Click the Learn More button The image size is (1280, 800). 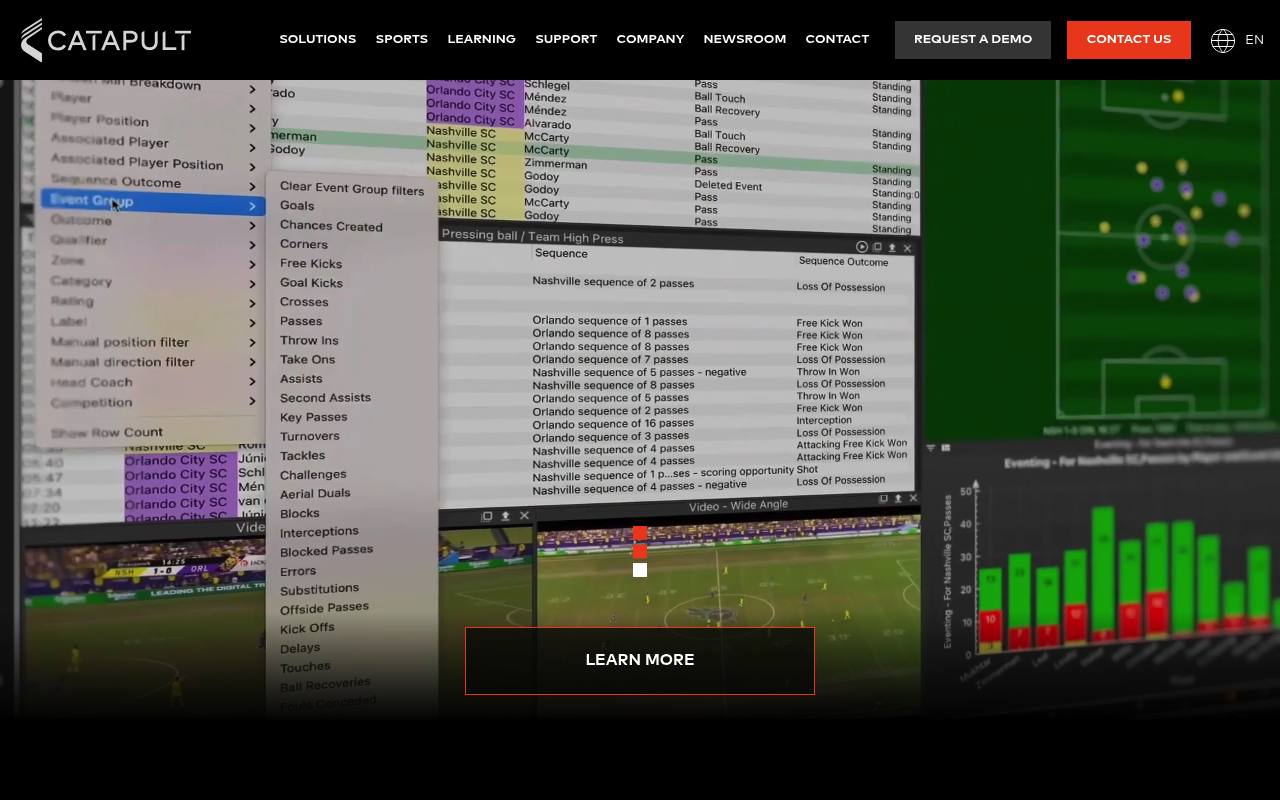pyautogui.click(x=640, y=661)
